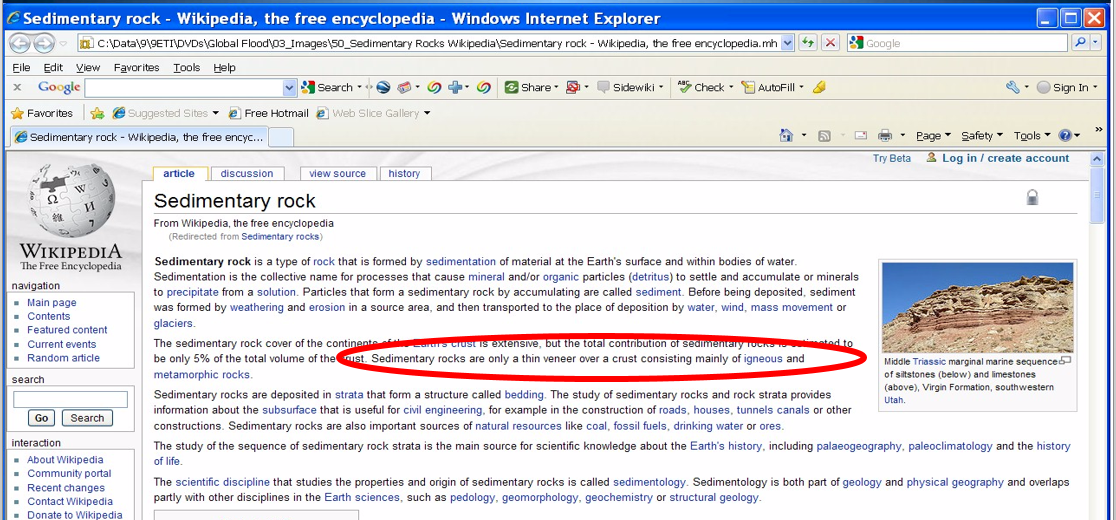
Task: Switch to the discussion tab
Action: pos(246,174)
